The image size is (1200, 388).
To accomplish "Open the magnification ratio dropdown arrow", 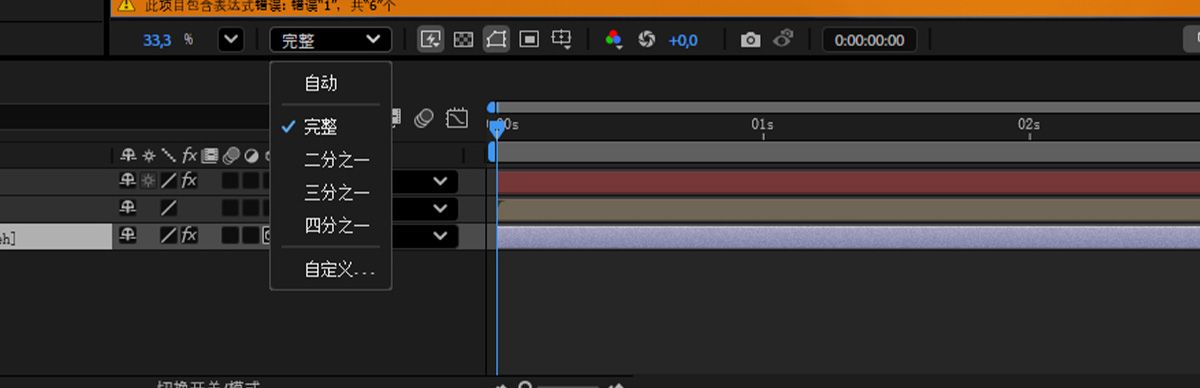I will [x=231, y=40].
